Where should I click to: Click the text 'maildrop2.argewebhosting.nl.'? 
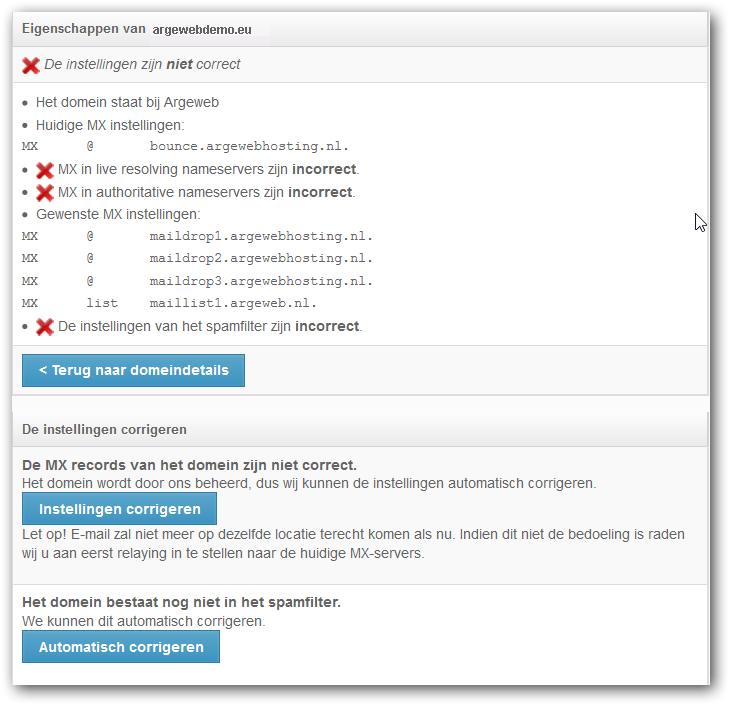coord(261,258)
